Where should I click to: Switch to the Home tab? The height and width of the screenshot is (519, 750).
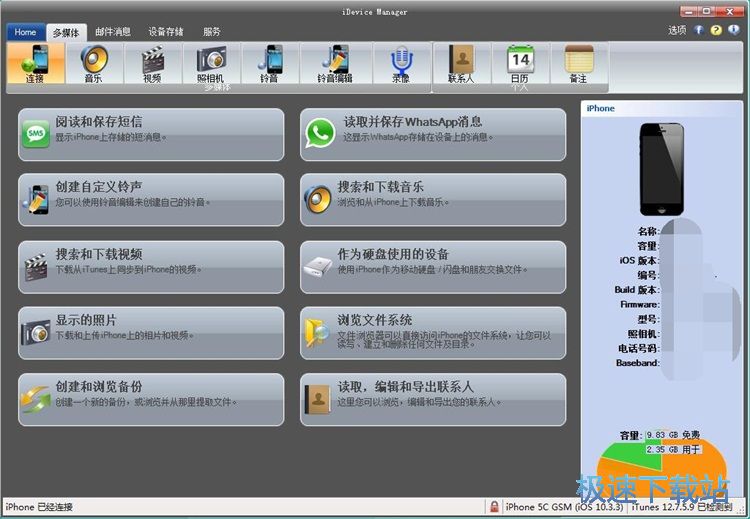coord(25,32)
